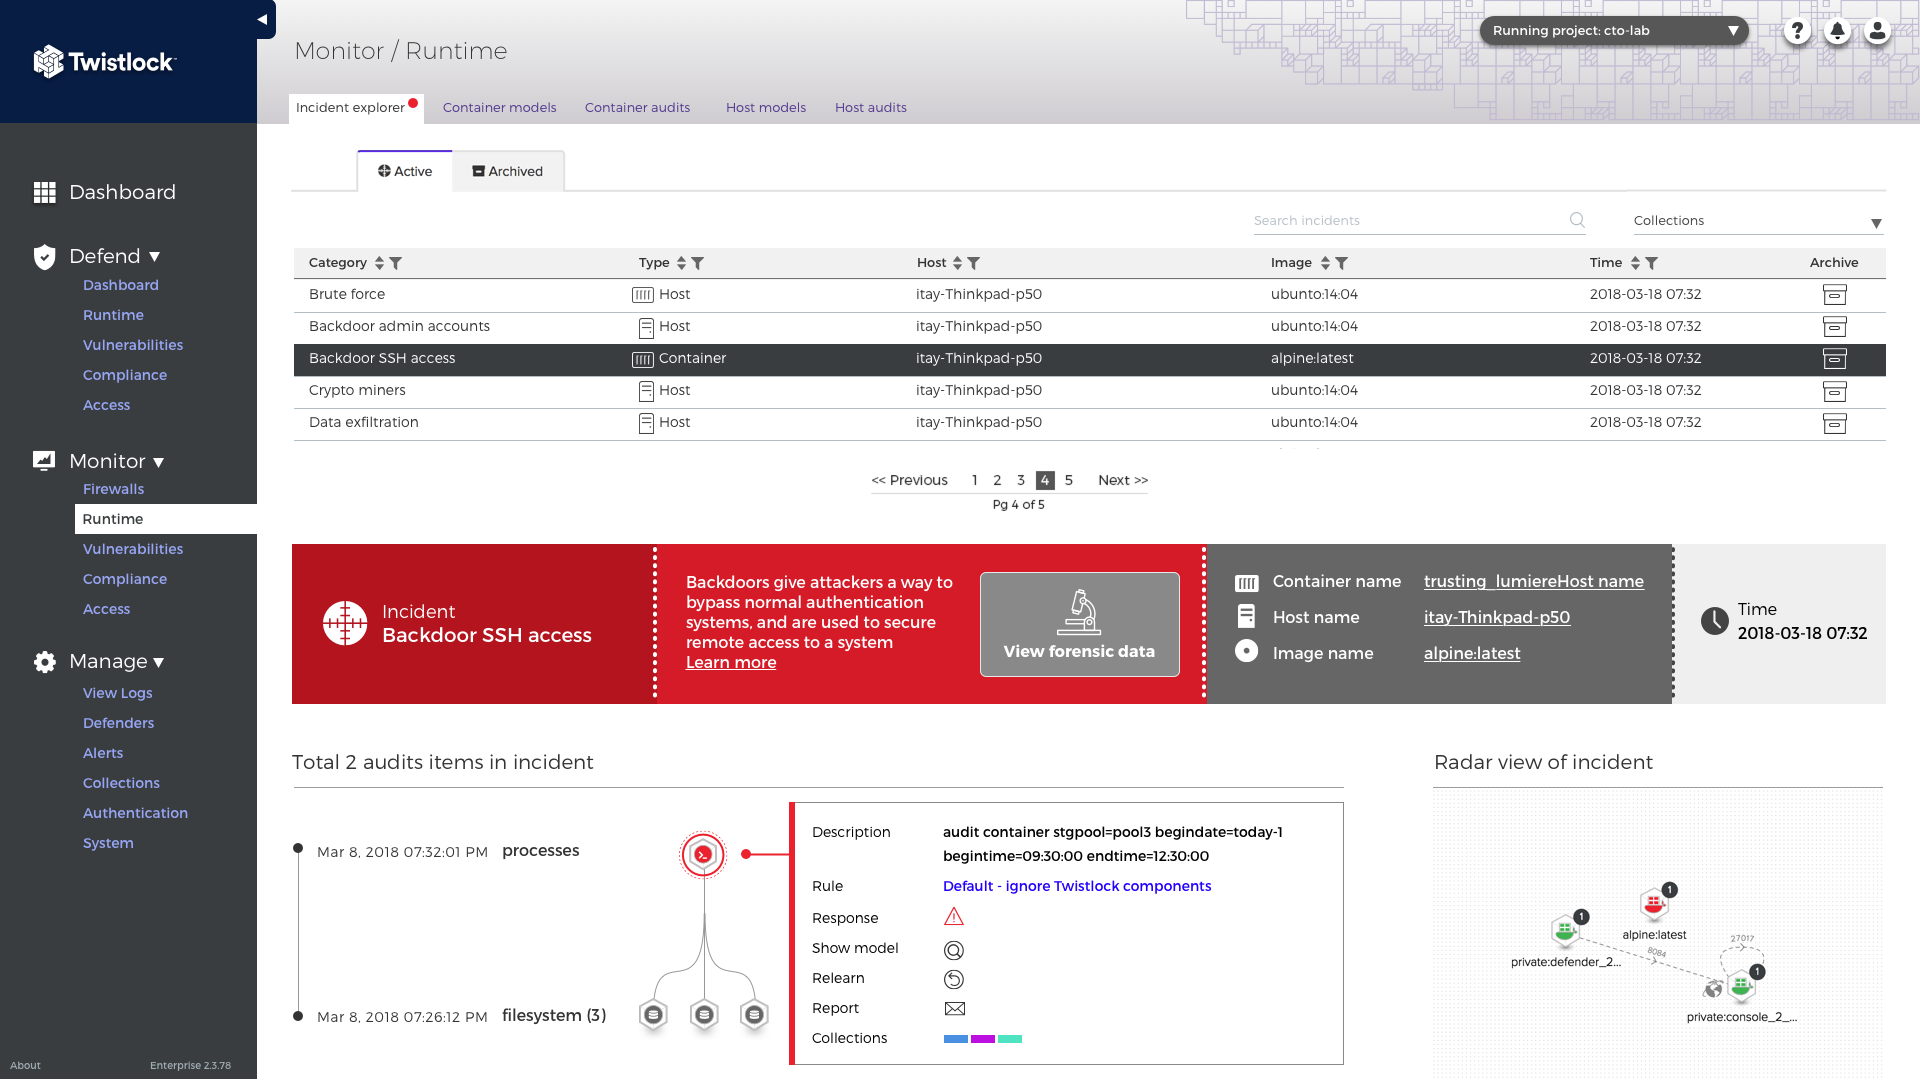This screenshot has height=1080, width=1920.
Task: Open the help question mark icon
Action: click(1797, 31)
